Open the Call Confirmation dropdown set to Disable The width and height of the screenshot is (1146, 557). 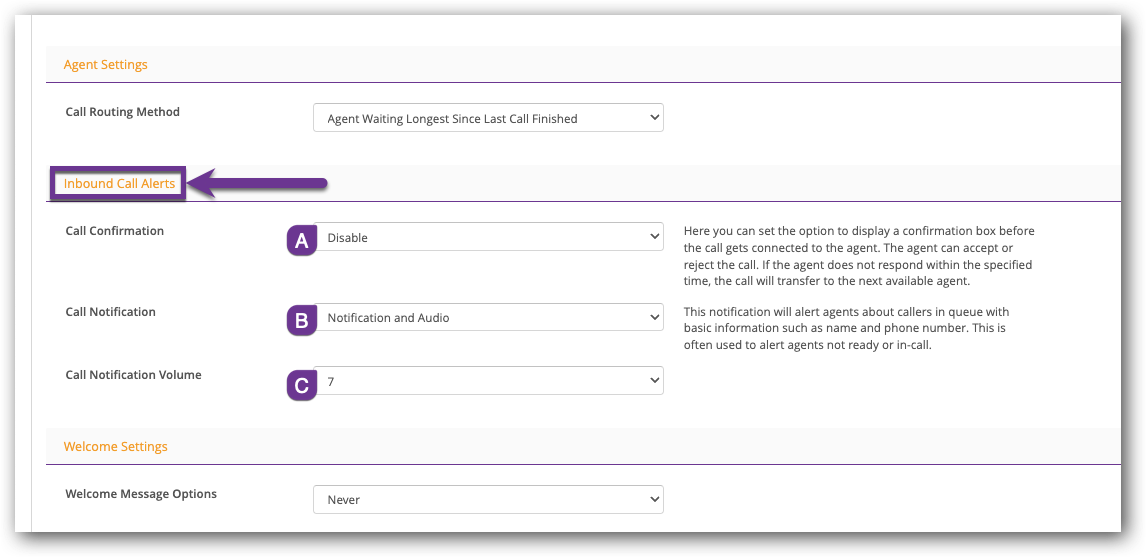pyautogui.click(x=488, y=237)
